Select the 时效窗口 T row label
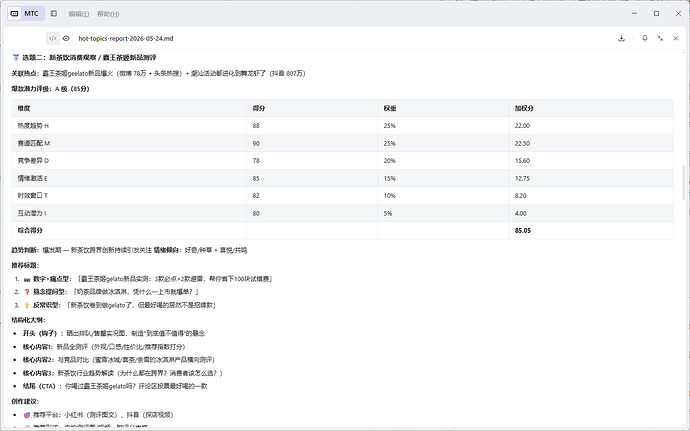Screen dimensions: 690x431 33,195
